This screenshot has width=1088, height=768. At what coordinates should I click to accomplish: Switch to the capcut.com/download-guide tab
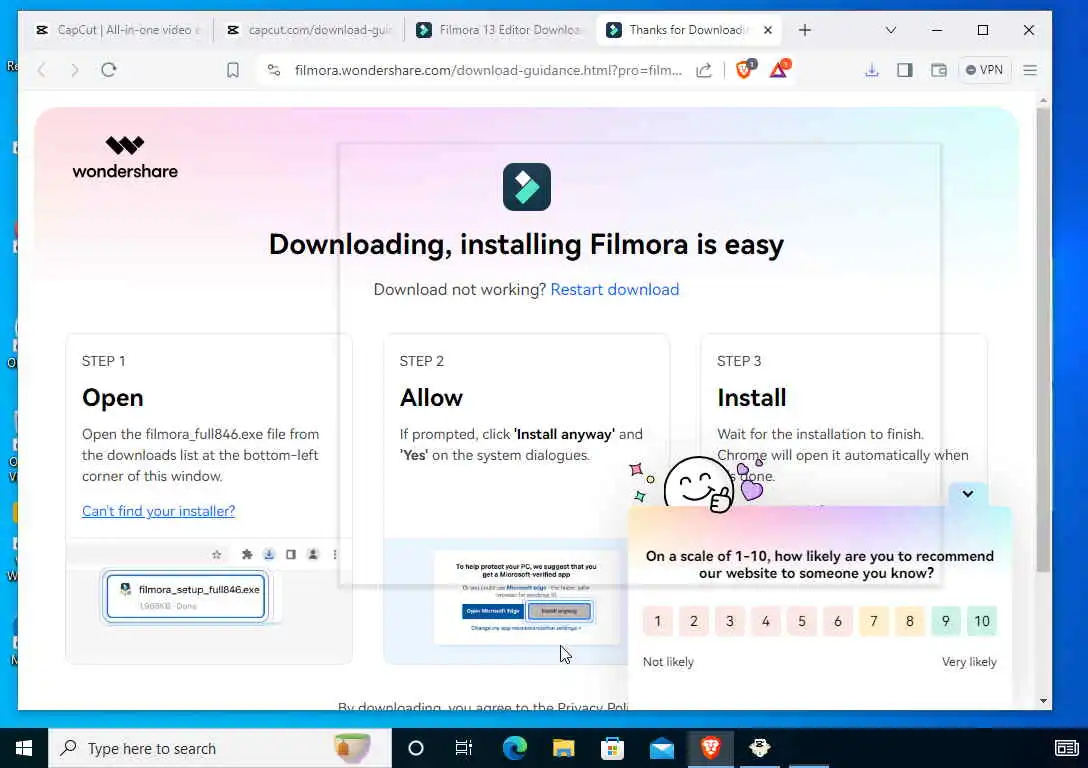(309, 30)
